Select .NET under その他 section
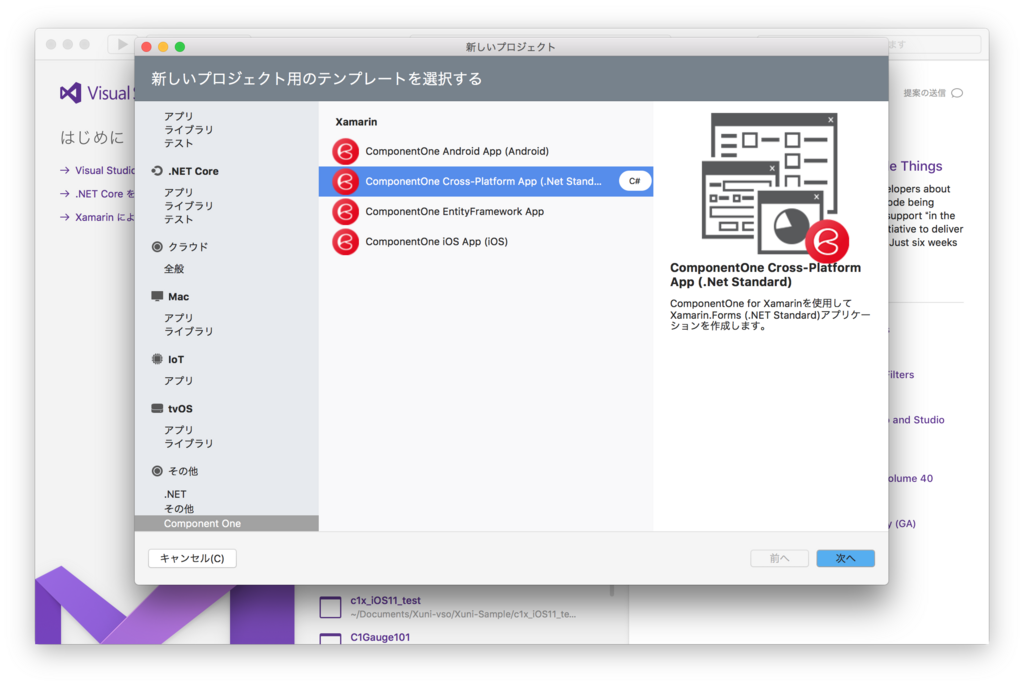 (175, 495)
